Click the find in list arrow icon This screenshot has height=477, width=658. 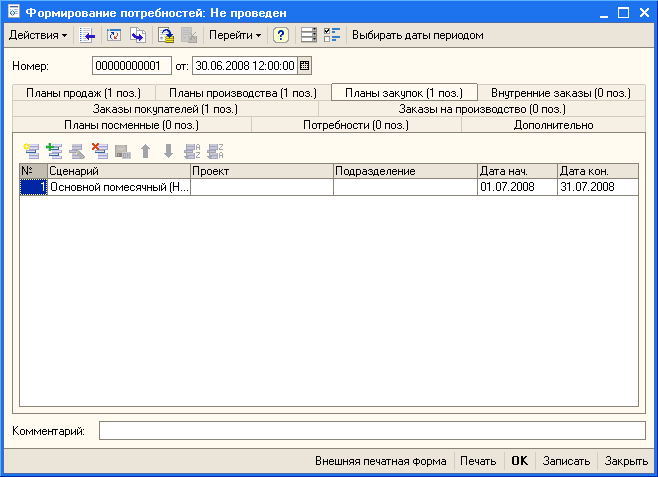[x=87, y=35]
